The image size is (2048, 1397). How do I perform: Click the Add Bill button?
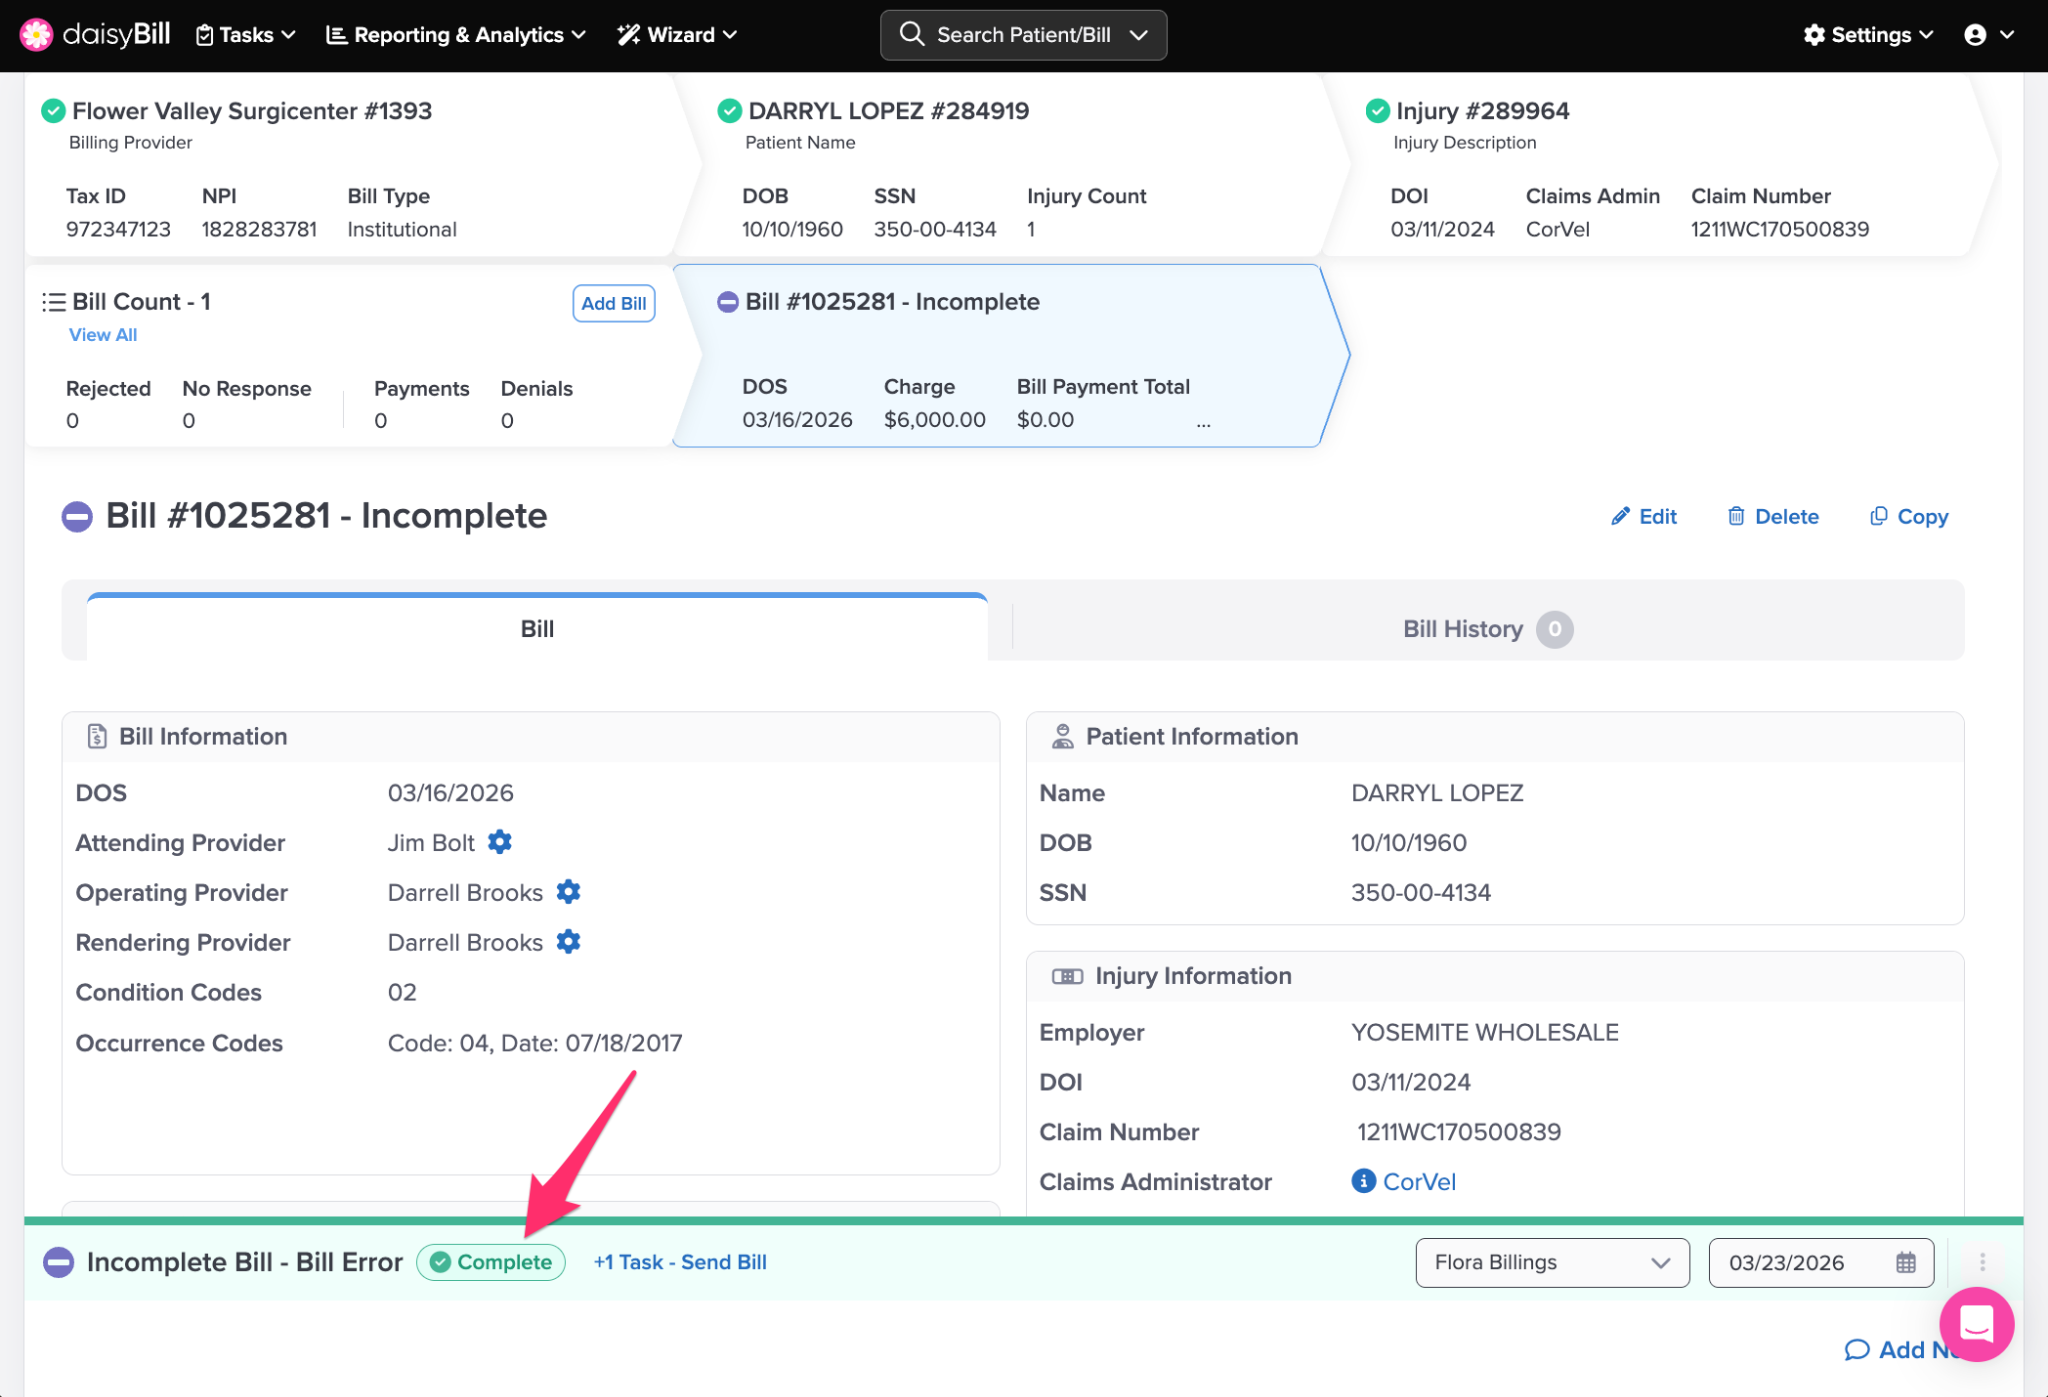(613, 303)
